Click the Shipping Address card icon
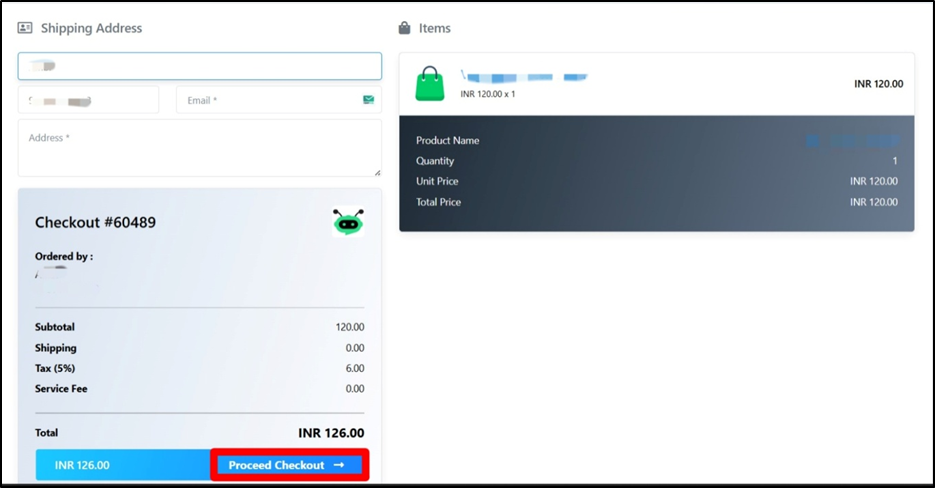The height and width of the screenshot is (488, 935). click(25, 28)
